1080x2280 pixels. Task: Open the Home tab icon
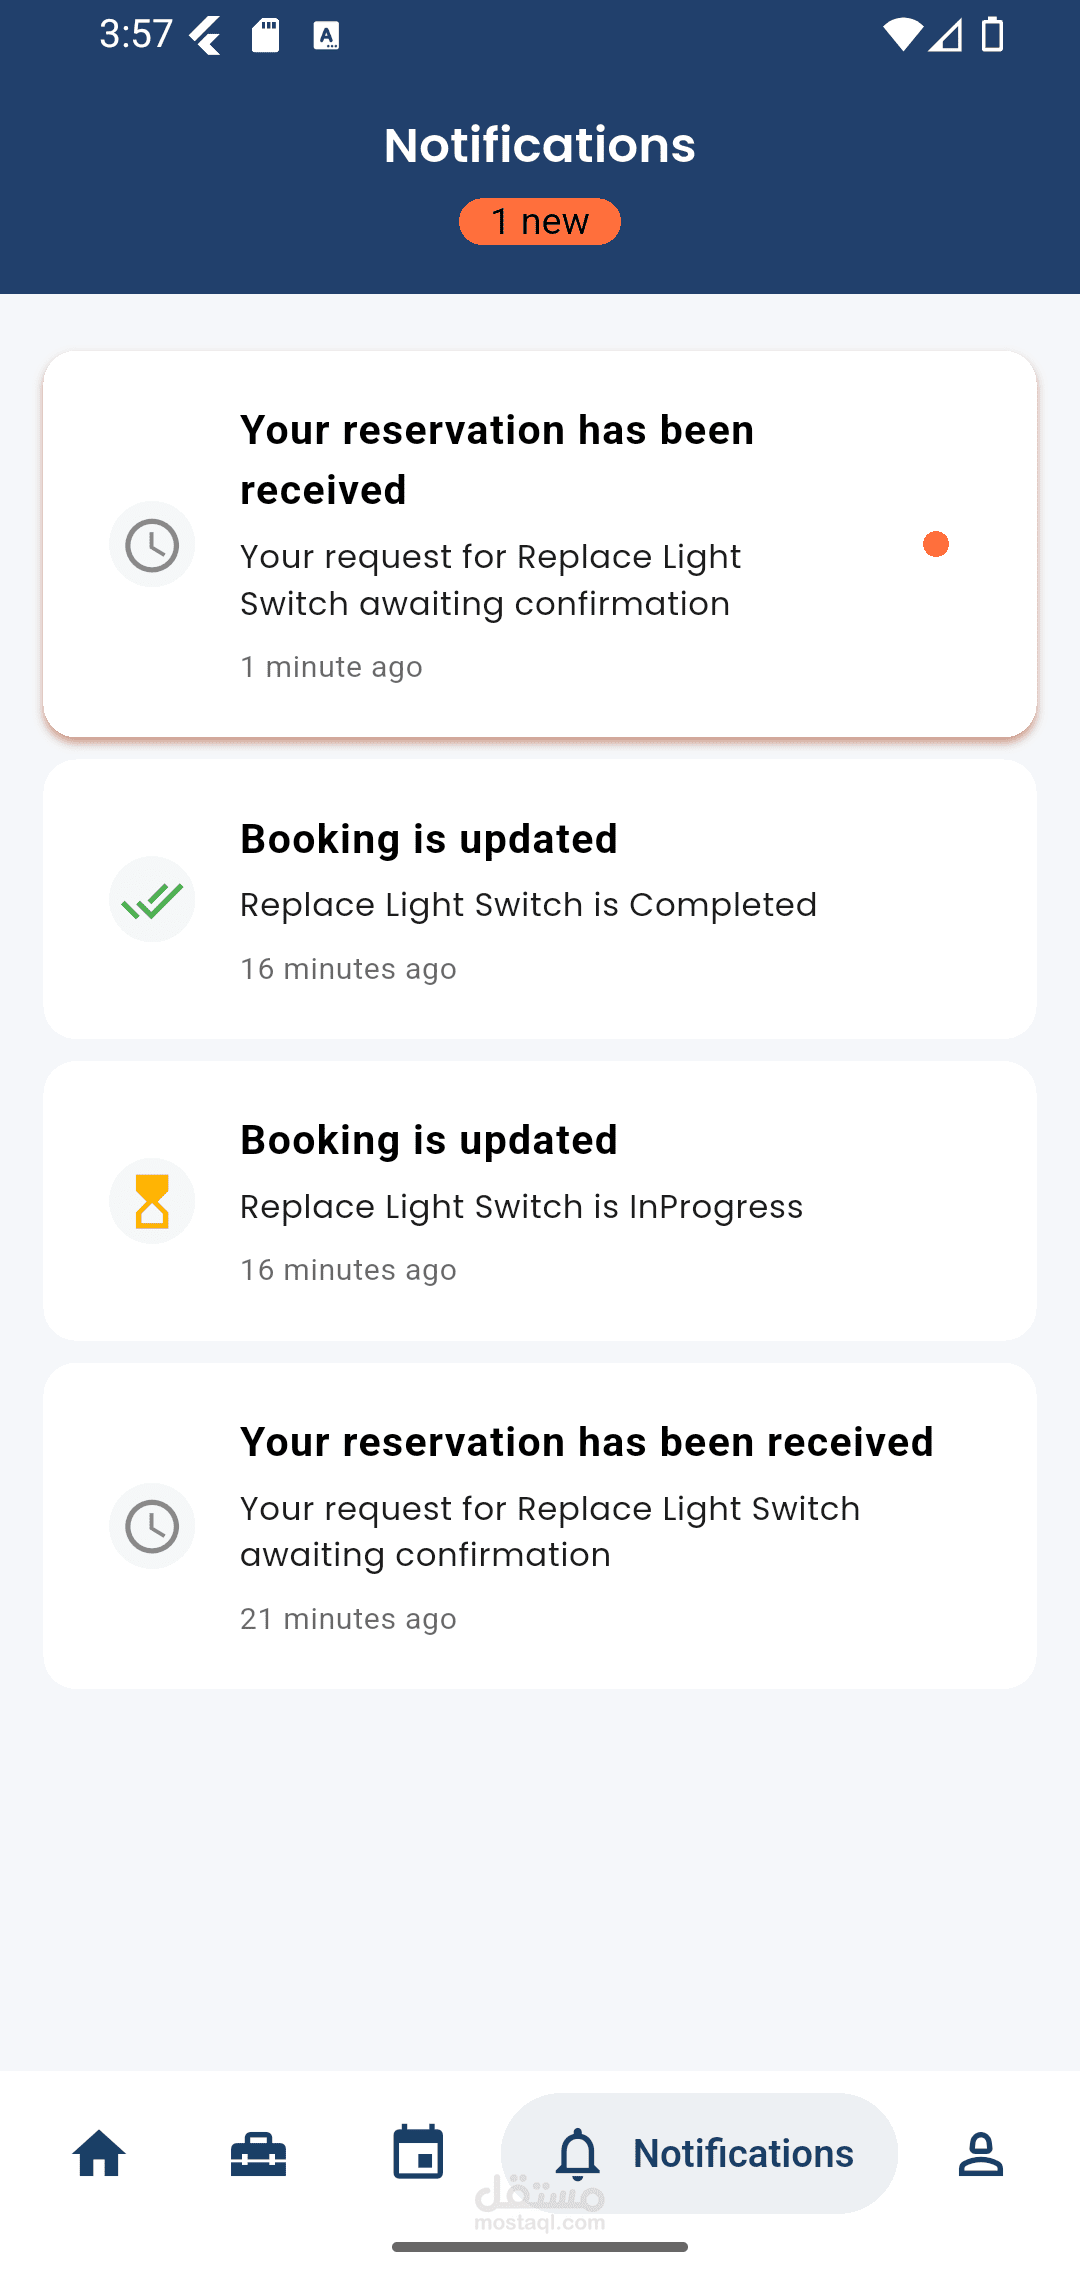99,2153
